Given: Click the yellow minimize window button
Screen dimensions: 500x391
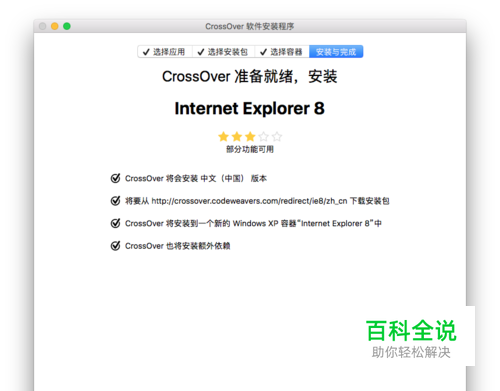Looking at the screenshot, I should pyautogui.click(x=55, y=26).
